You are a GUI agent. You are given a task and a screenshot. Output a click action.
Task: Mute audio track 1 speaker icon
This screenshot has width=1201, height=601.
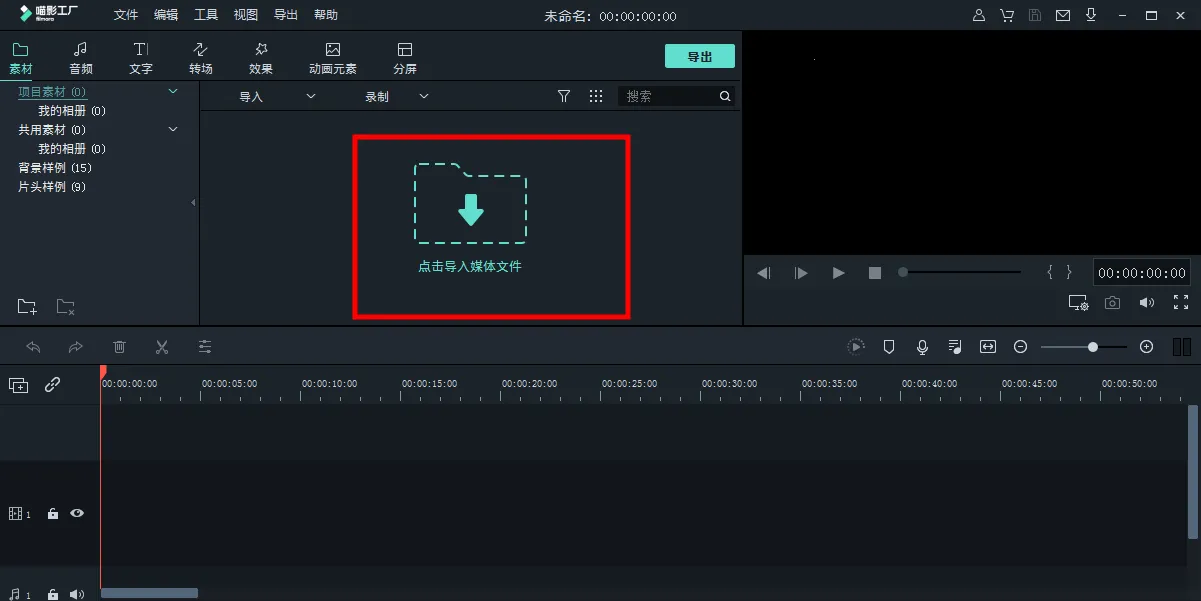(77, 594)
